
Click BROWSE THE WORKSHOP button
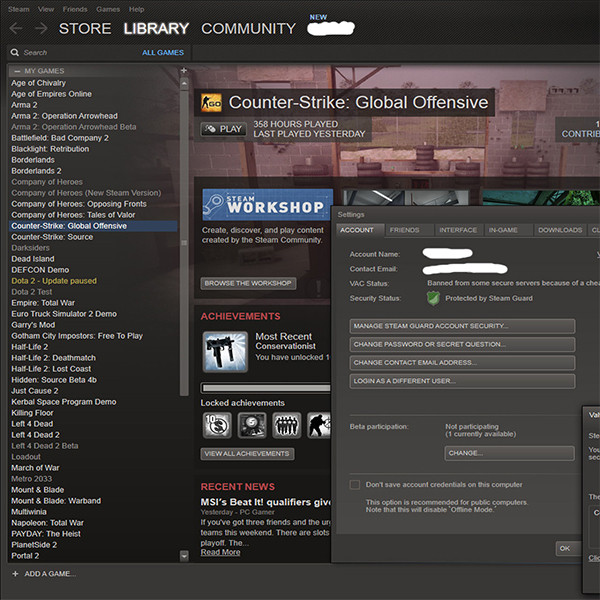pos(248,284)
